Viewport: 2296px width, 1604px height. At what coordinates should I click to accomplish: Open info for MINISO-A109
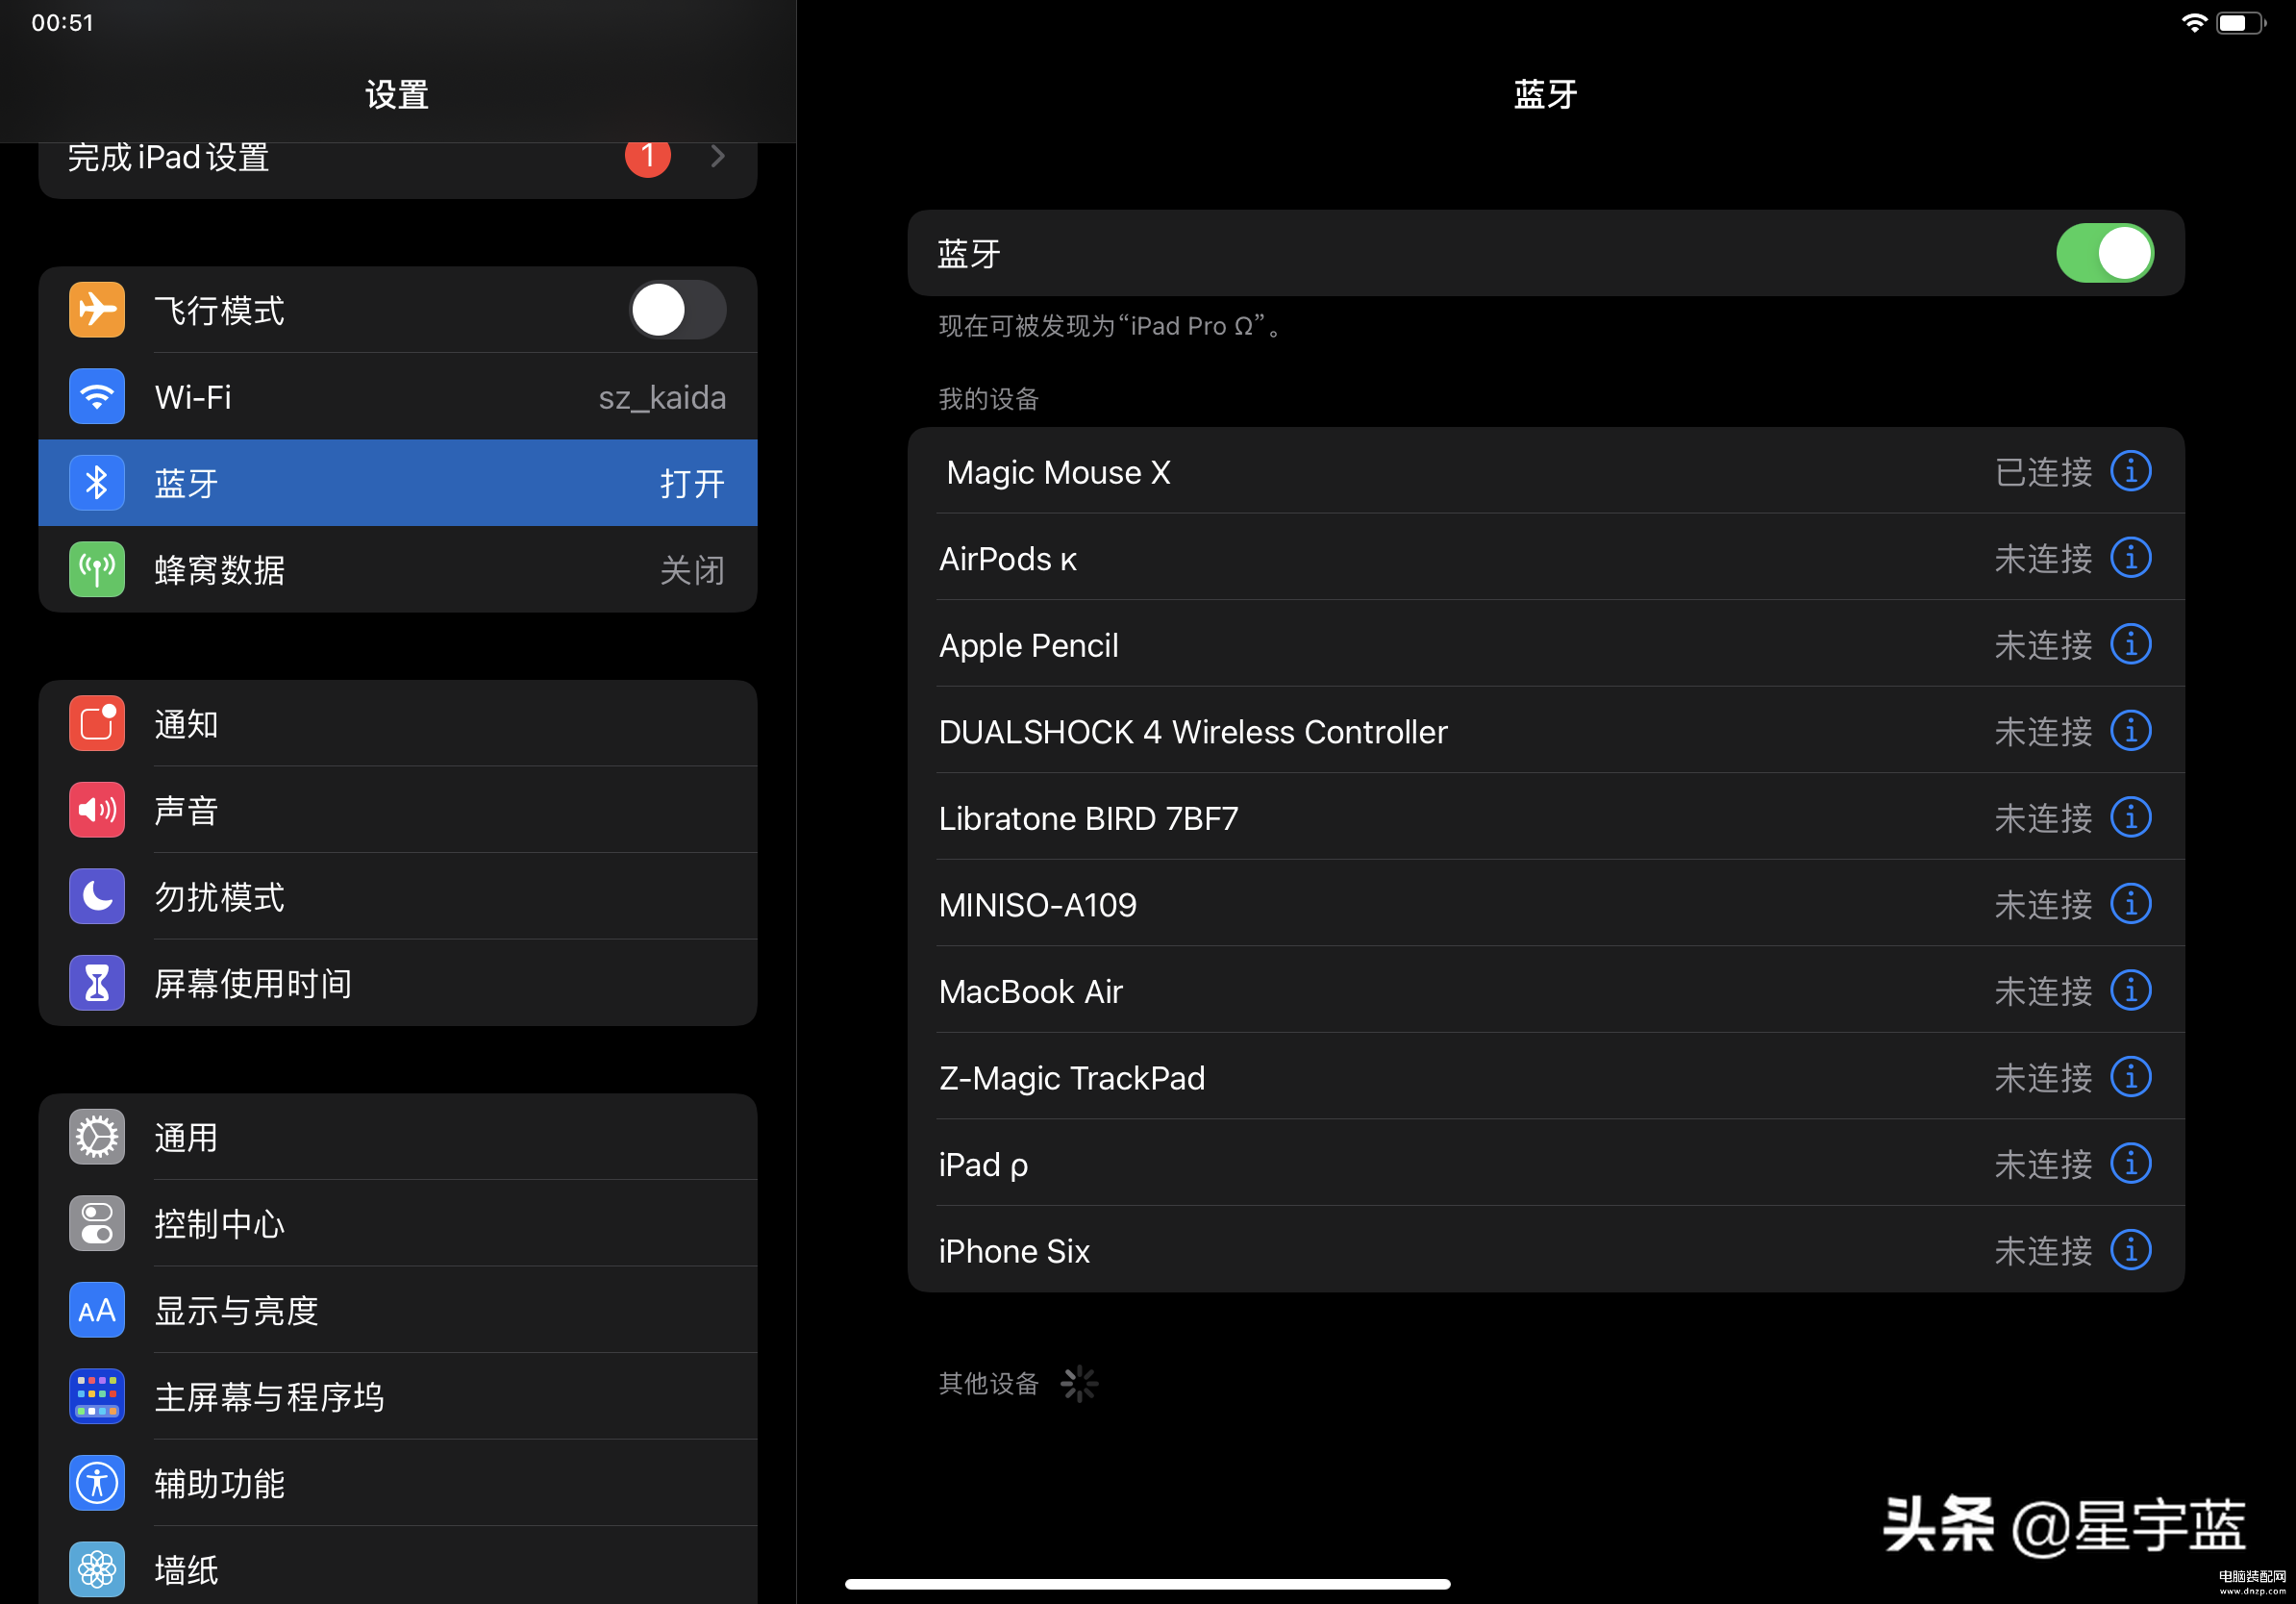click(2131, 904)
